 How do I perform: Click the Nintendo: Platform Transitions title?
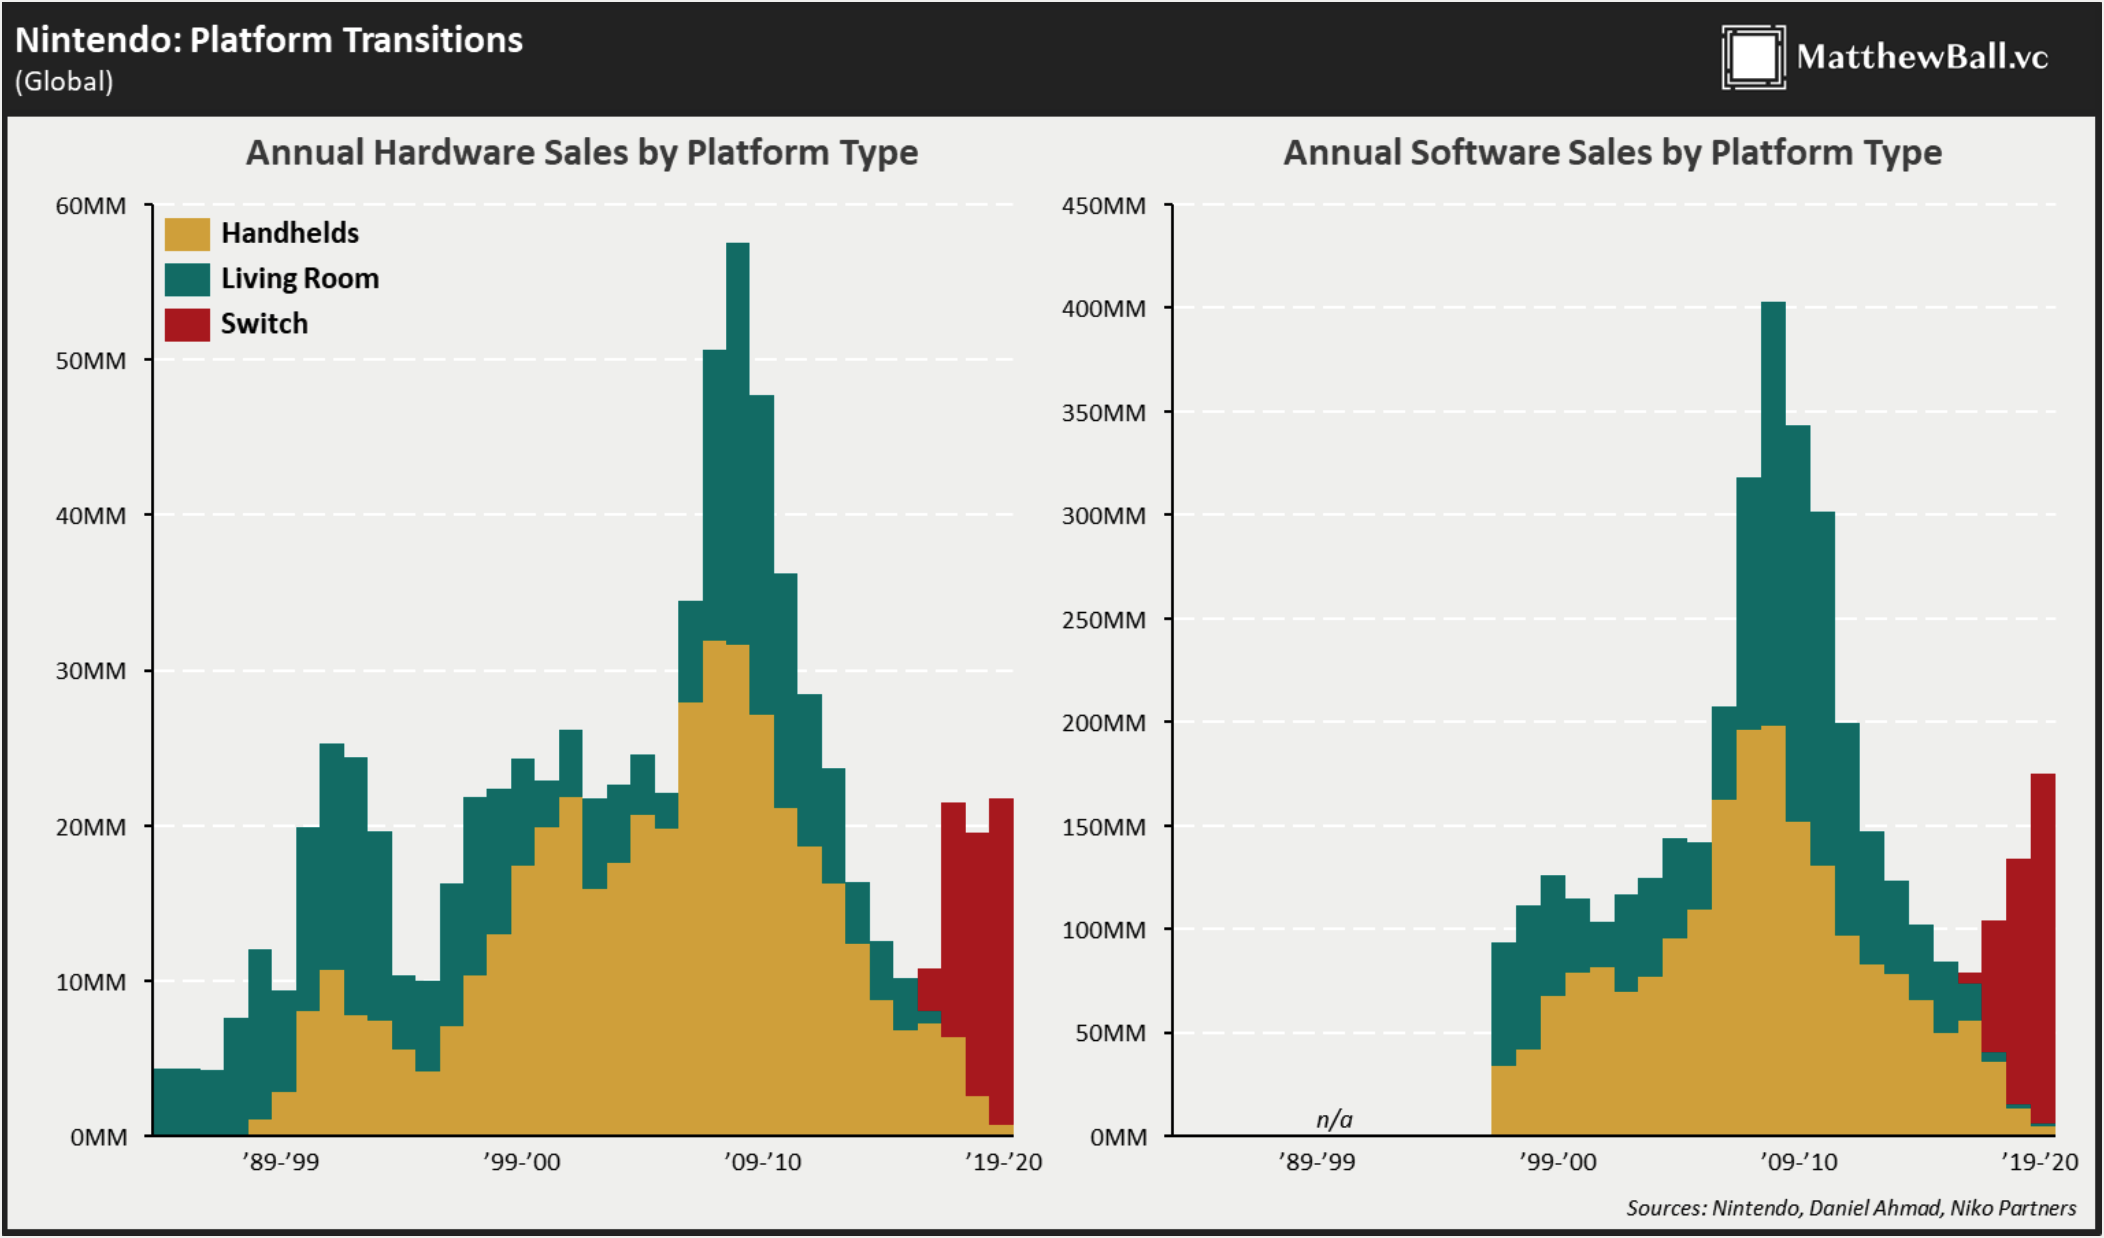coord(269,40)
